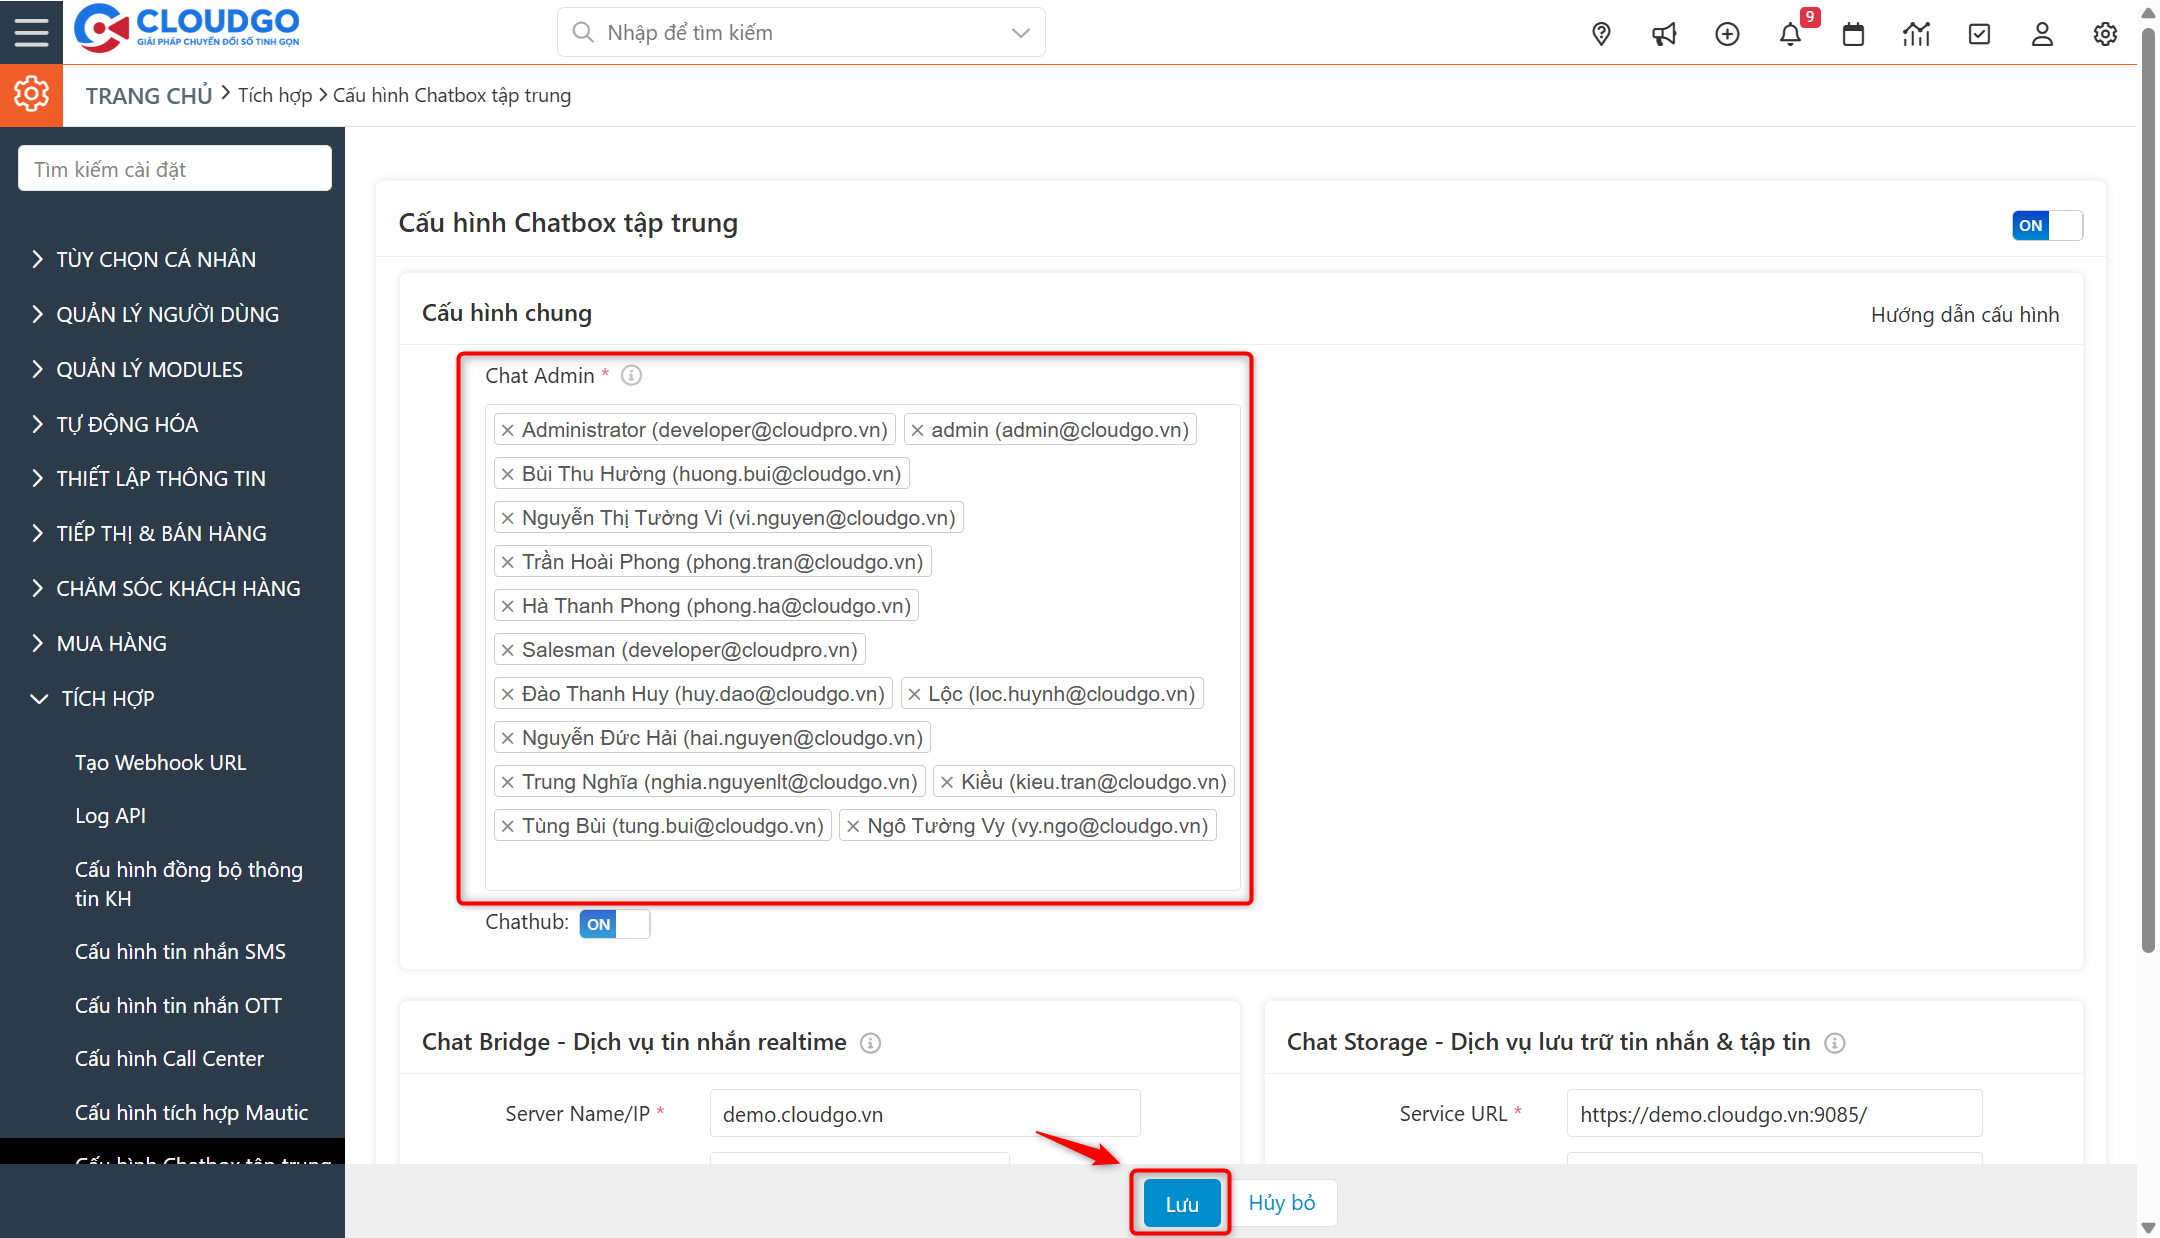Image resolution: width=2160 pixels, height=1238 pixels.
Task: Open the search type dropdown arrow
Action: [1019, 32]
